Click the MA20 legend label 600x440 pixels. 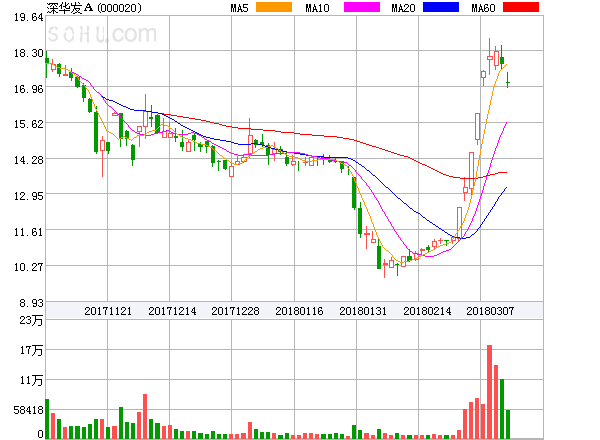[x=403, y=8]
